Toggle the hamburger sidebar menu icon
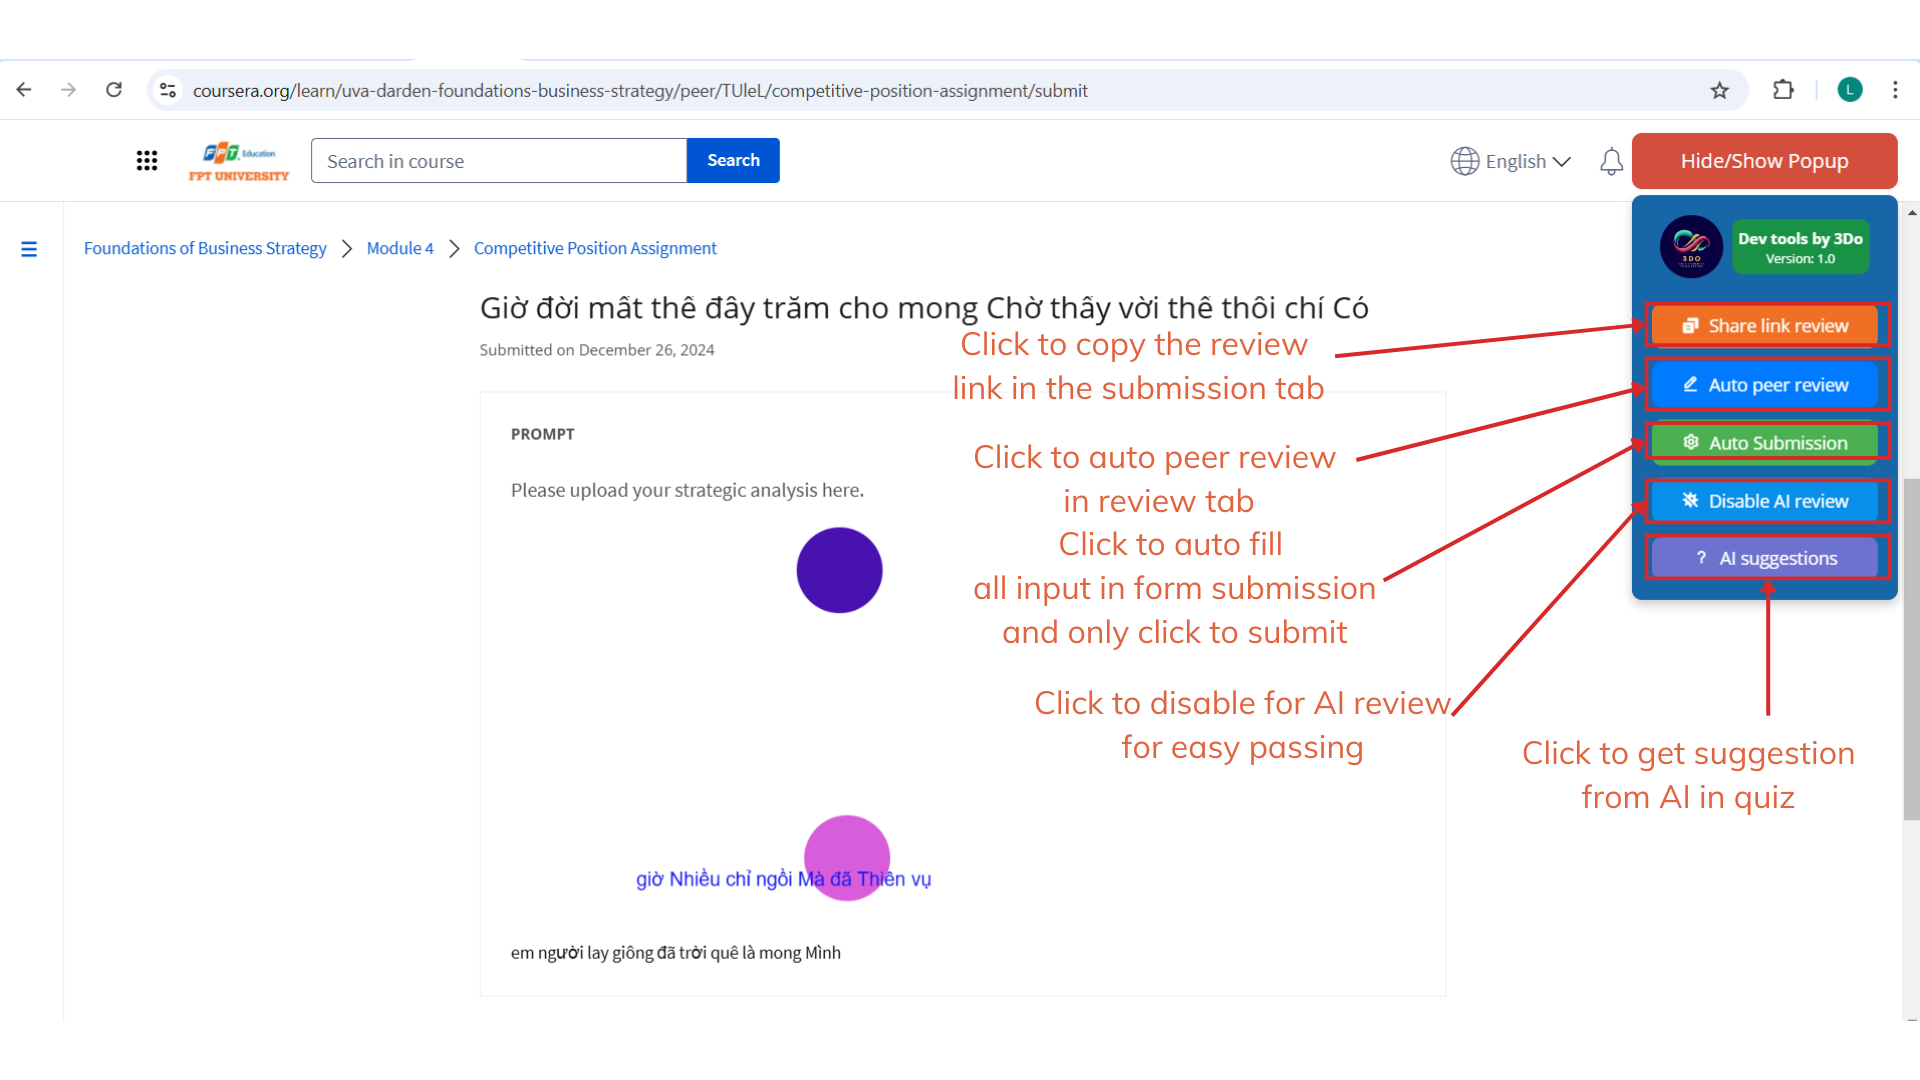 [x=29, y=249]
